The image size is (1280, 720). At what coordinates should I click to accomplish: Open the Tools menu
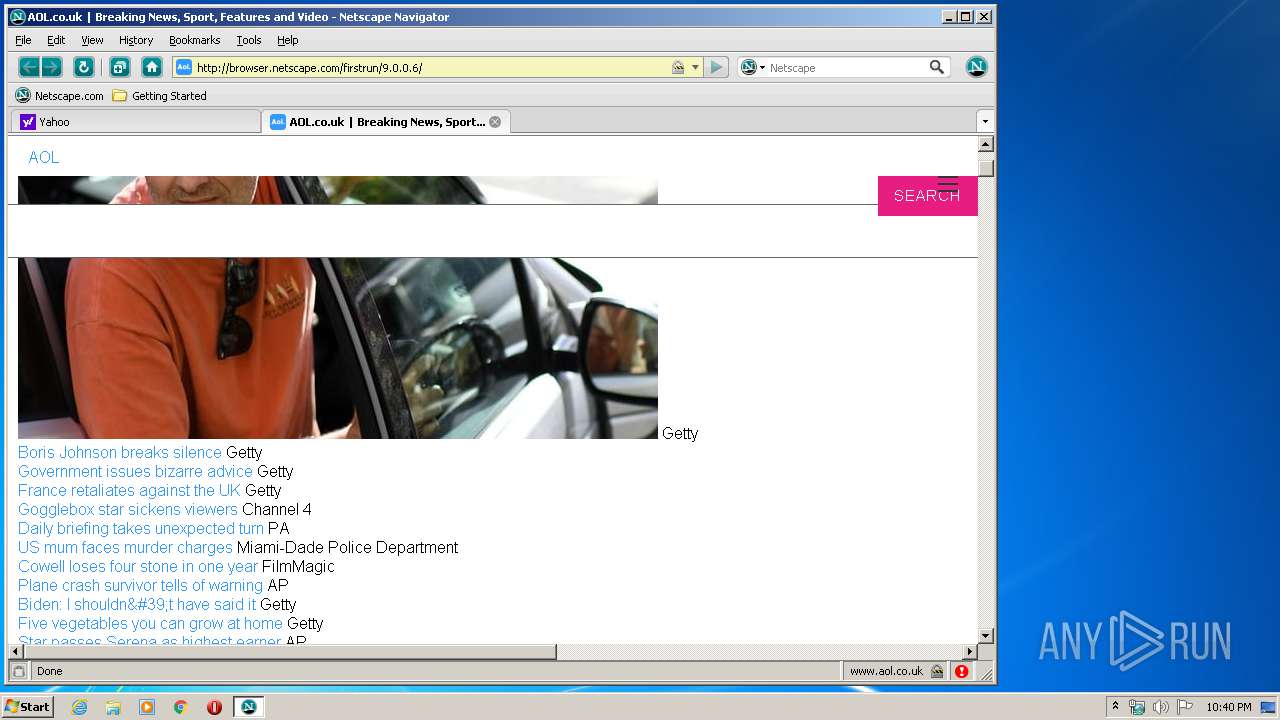click(249, 40)
